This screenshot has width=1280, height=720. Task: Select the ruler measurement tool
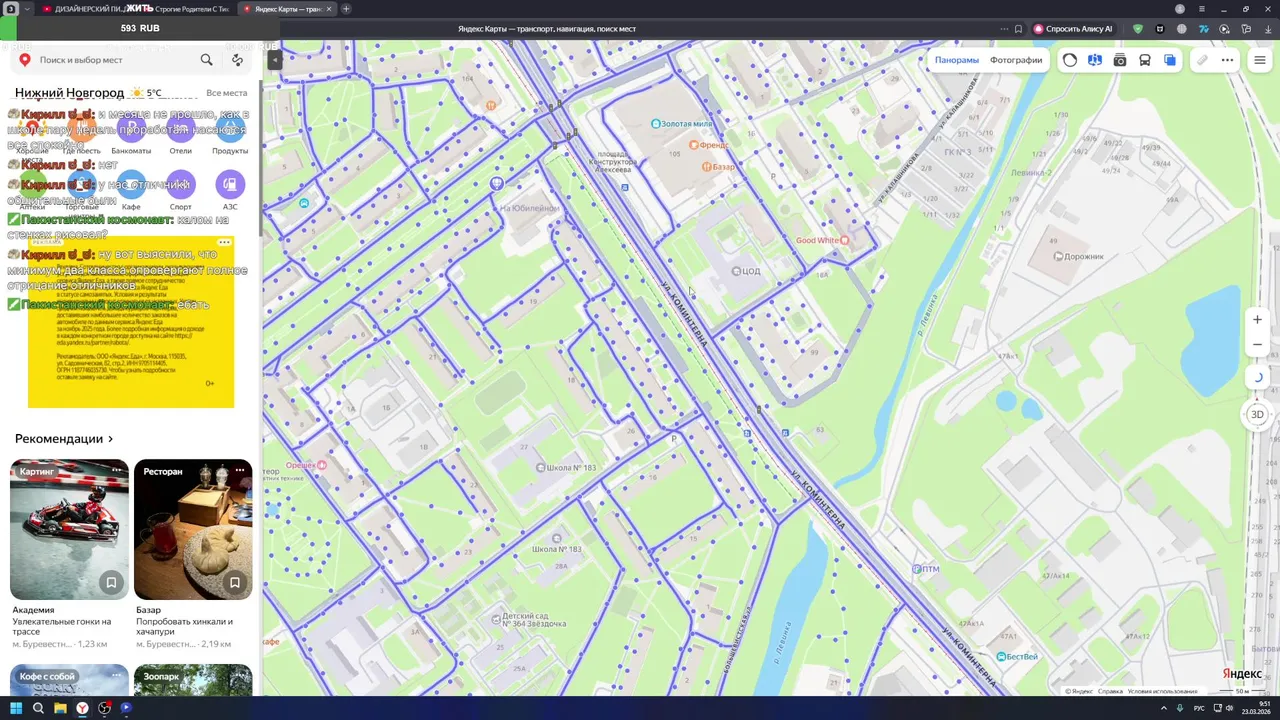1202,60
